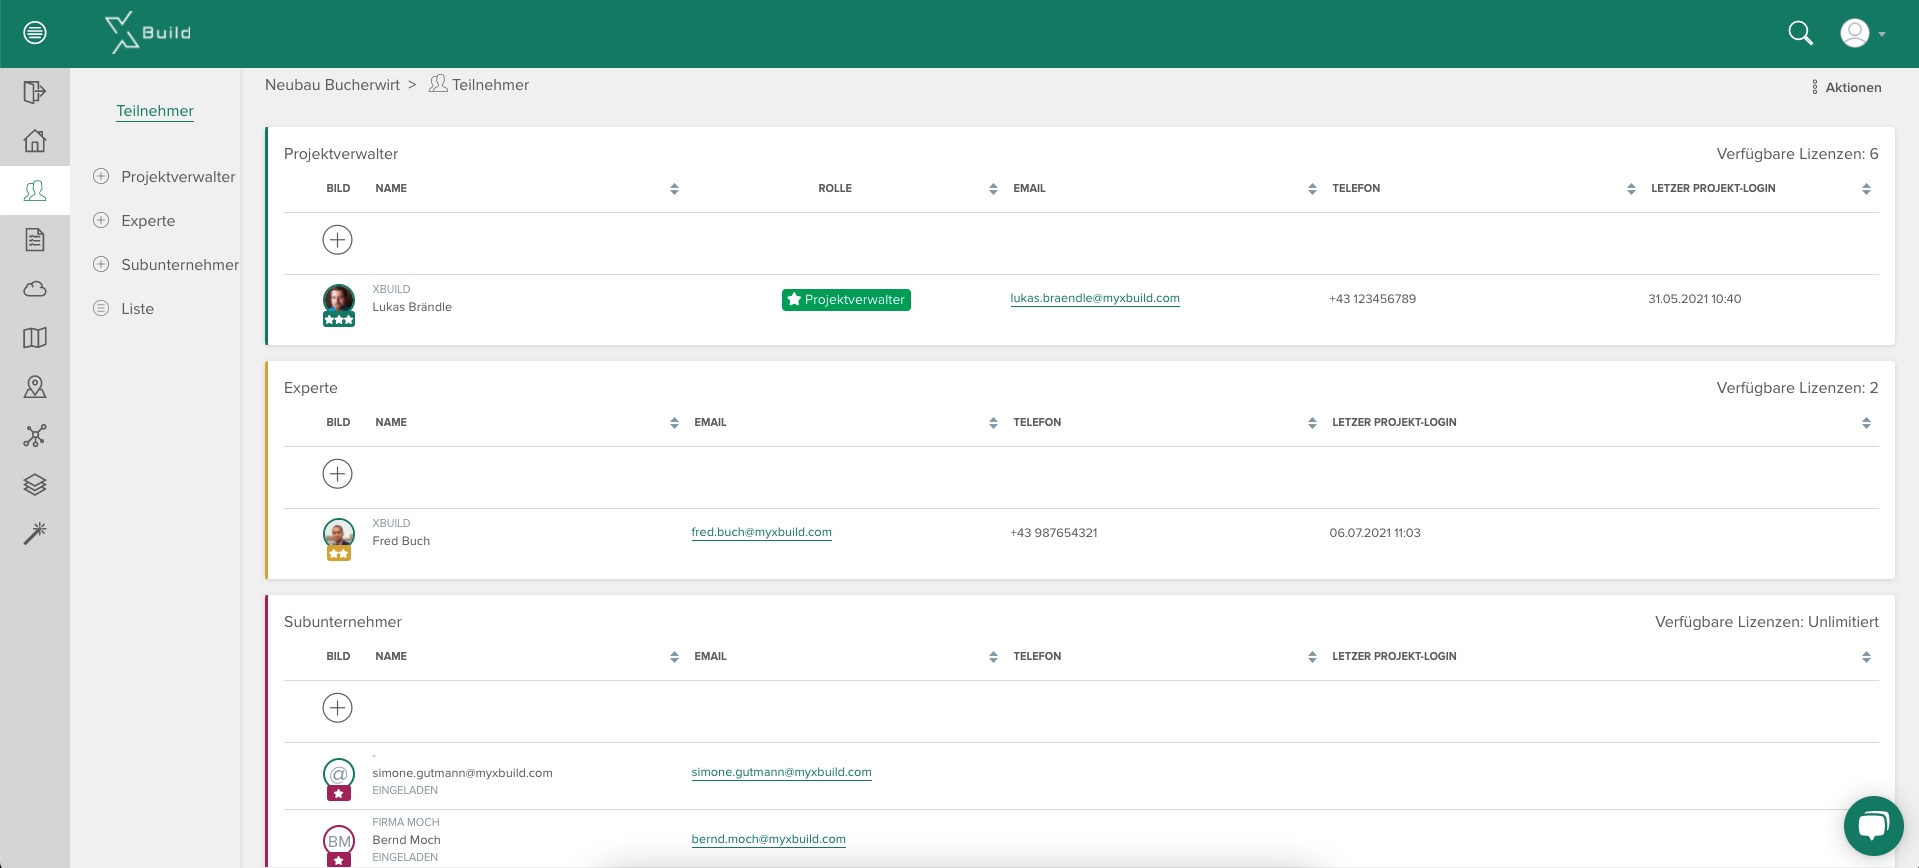1919x868 pixels.
Task: Open email link bernd.moch@myxbuild.com
Action: click(769, 839)
